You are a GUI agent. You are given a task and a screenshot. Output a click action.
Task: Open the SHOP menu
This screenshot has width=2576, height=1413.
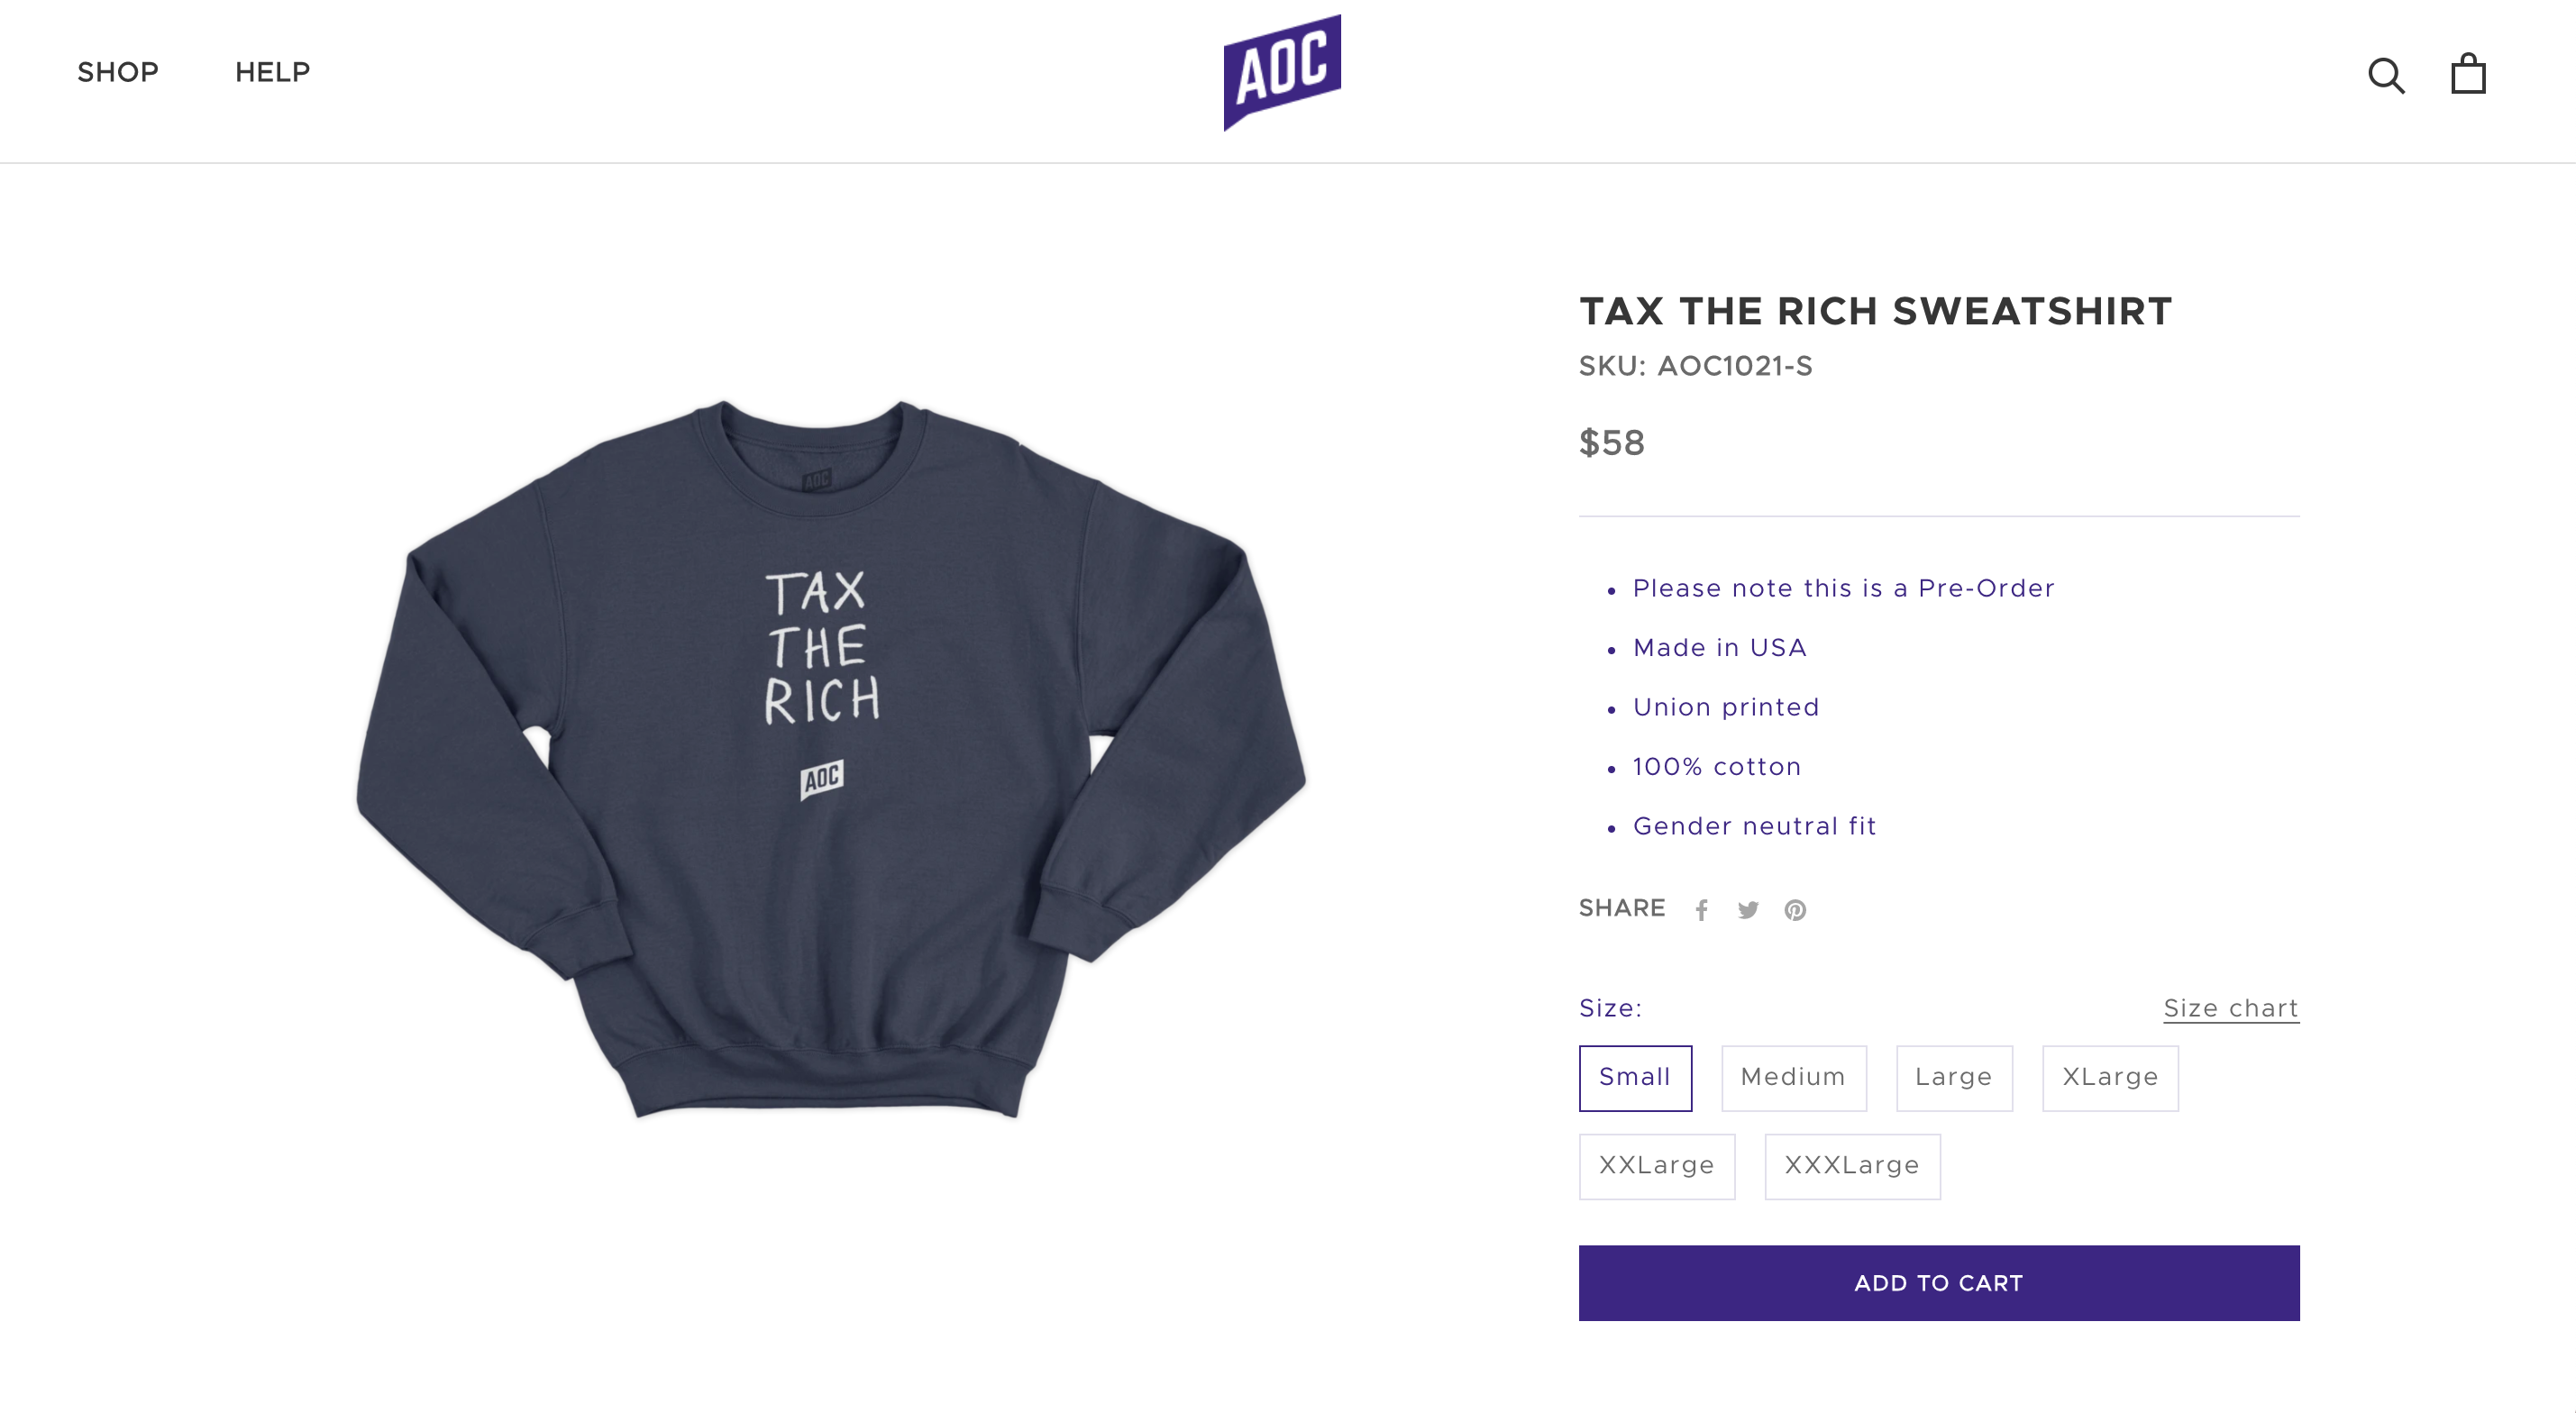pyautogui.click(x=118, y=72)
